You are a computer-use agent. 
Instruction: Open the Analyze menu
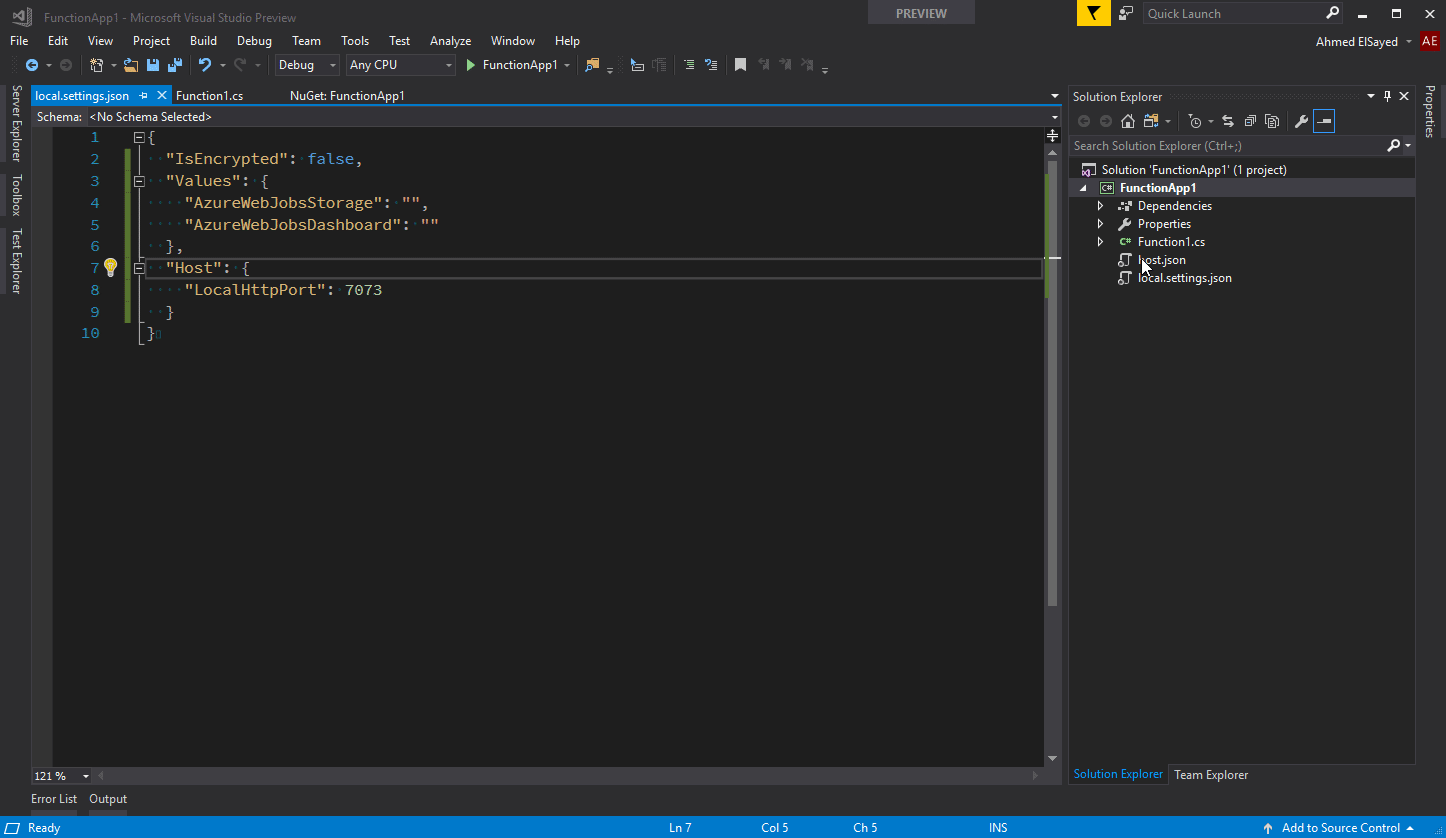click(450, 41)
